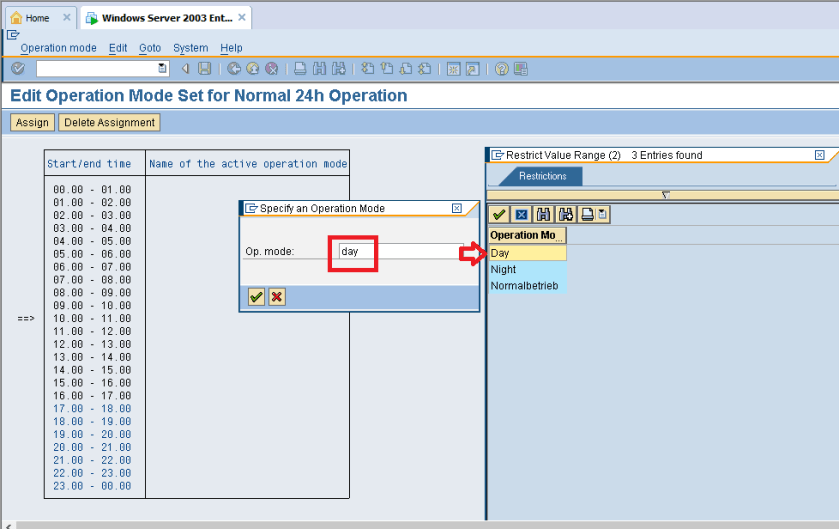
Task: Select the 16.00 - 17.00 time interval
Action: (x=92, y=396)
